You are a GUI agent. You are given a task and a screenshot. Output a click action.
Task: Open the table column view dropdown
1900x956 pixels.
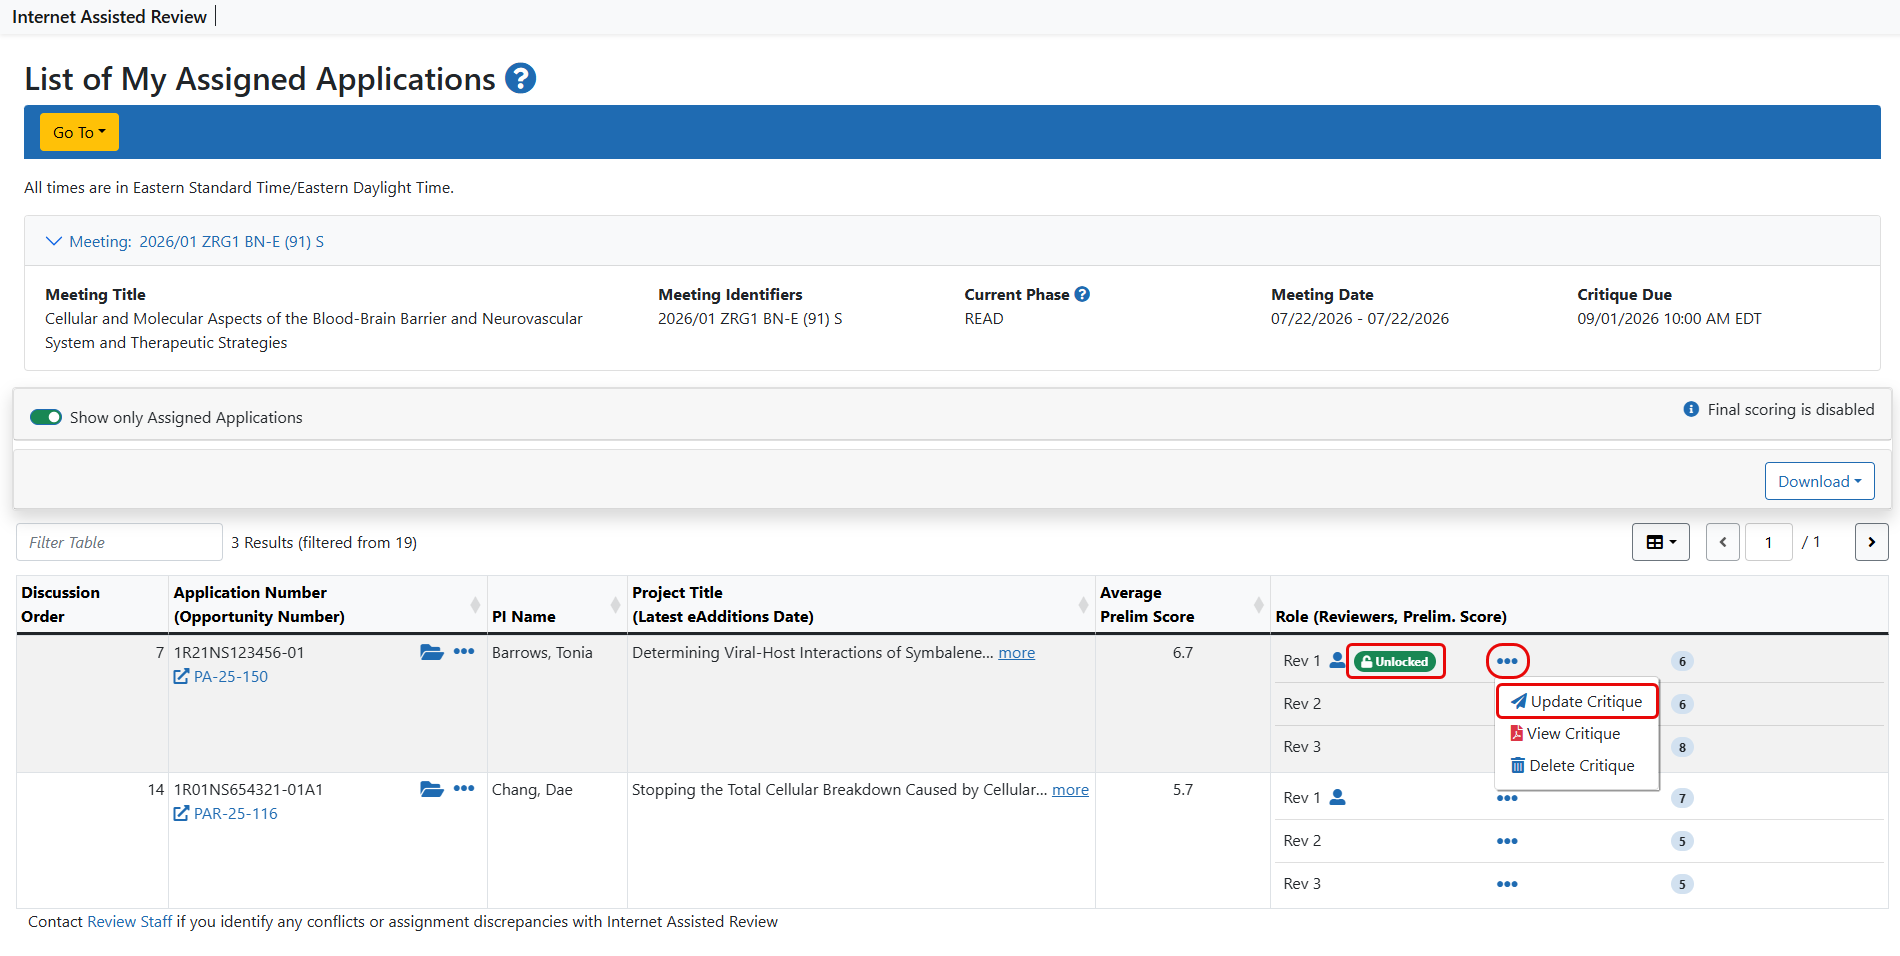(x=1661, y=542)
